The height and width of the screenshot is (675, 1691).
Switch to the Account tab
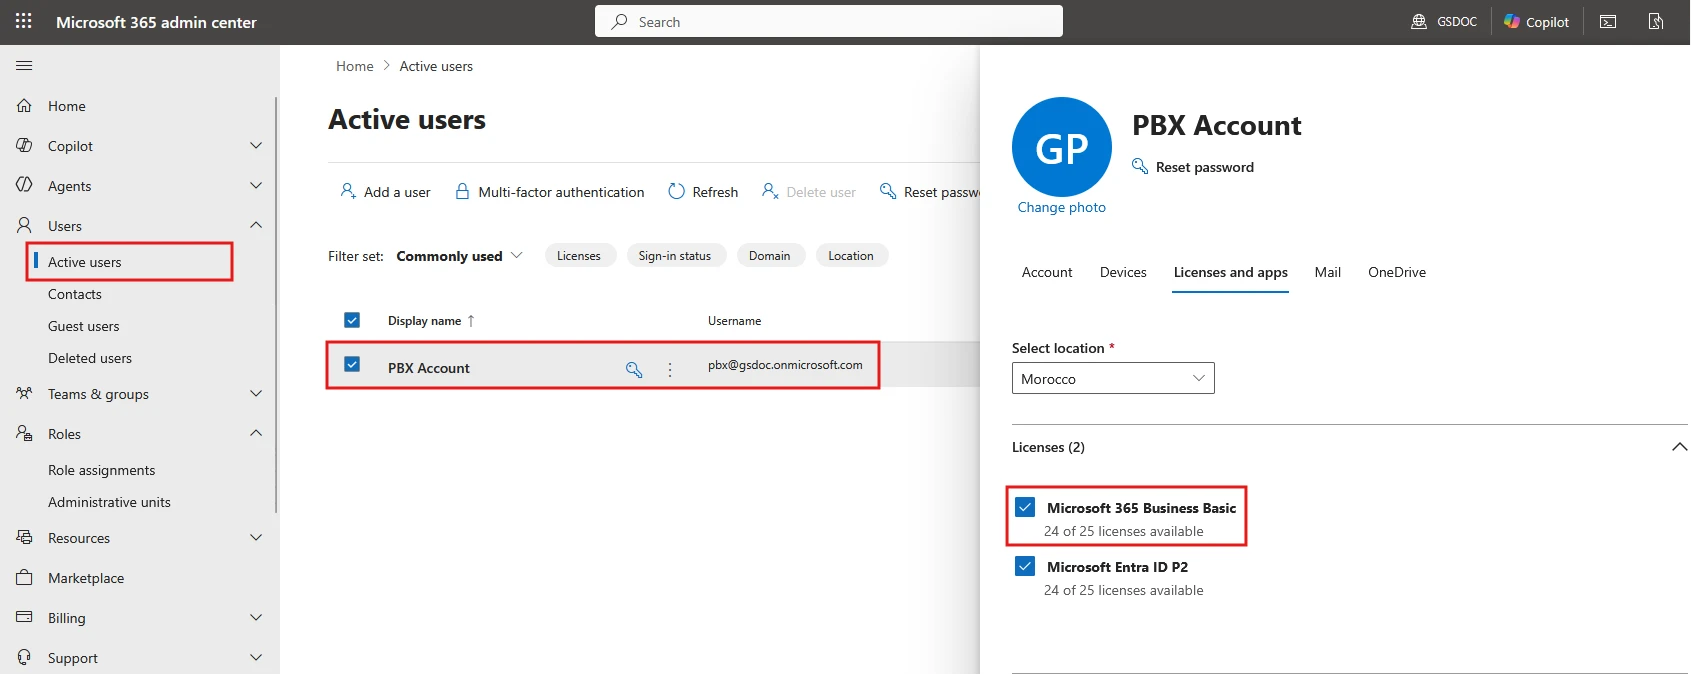pos(1047,272)
